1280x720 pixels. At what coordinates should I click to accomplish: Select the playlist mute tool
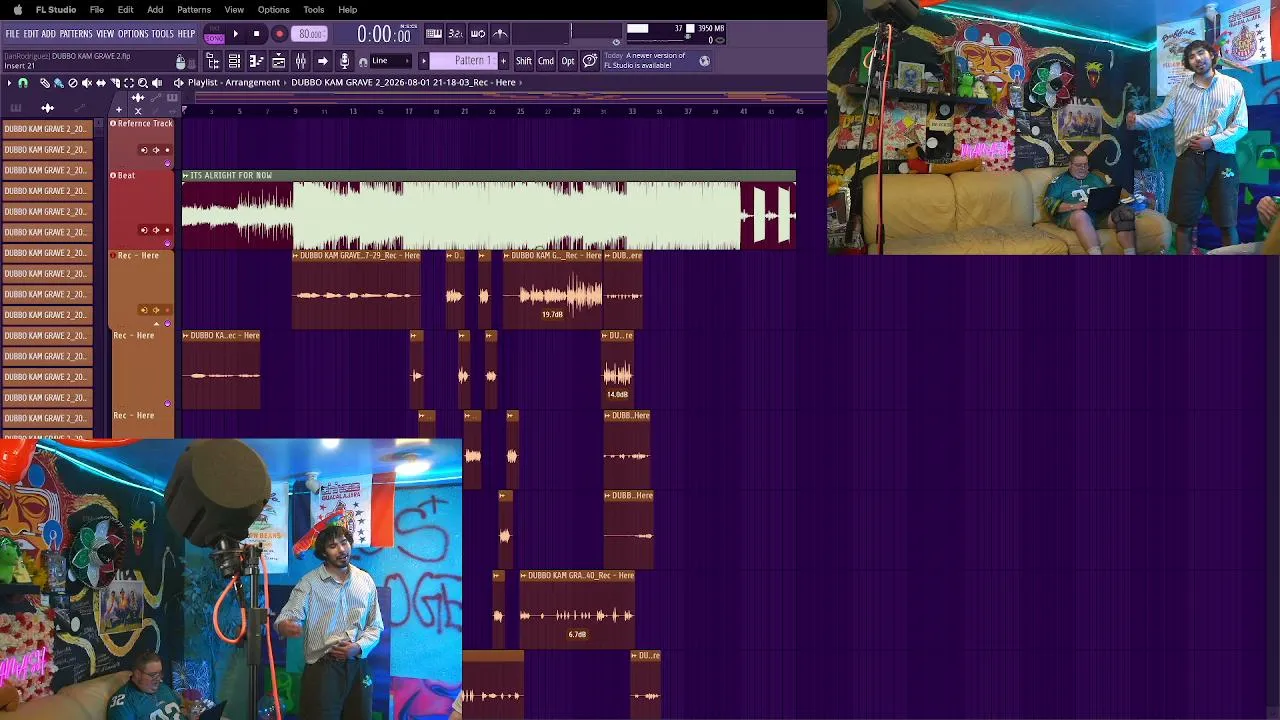pos(87,83)
